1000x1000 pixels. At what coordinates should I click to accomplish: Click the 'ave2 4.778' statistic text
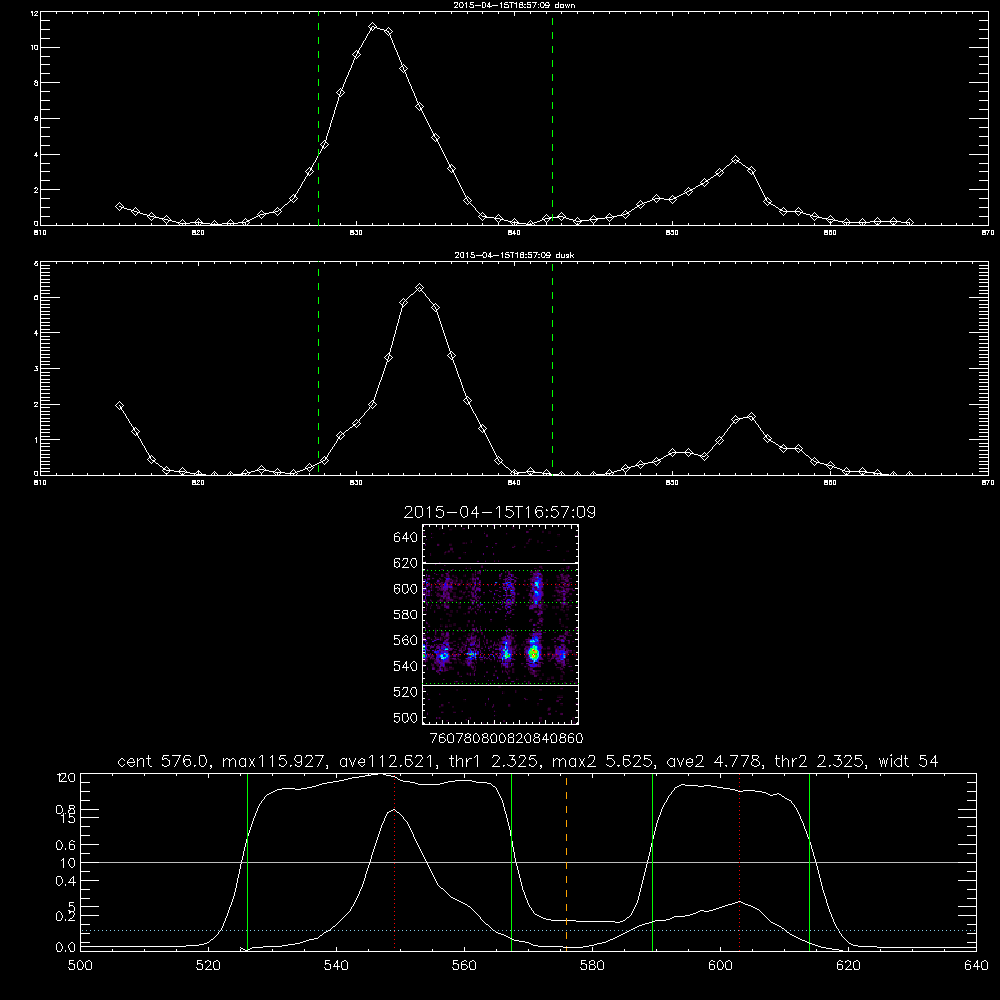(713, 761)
